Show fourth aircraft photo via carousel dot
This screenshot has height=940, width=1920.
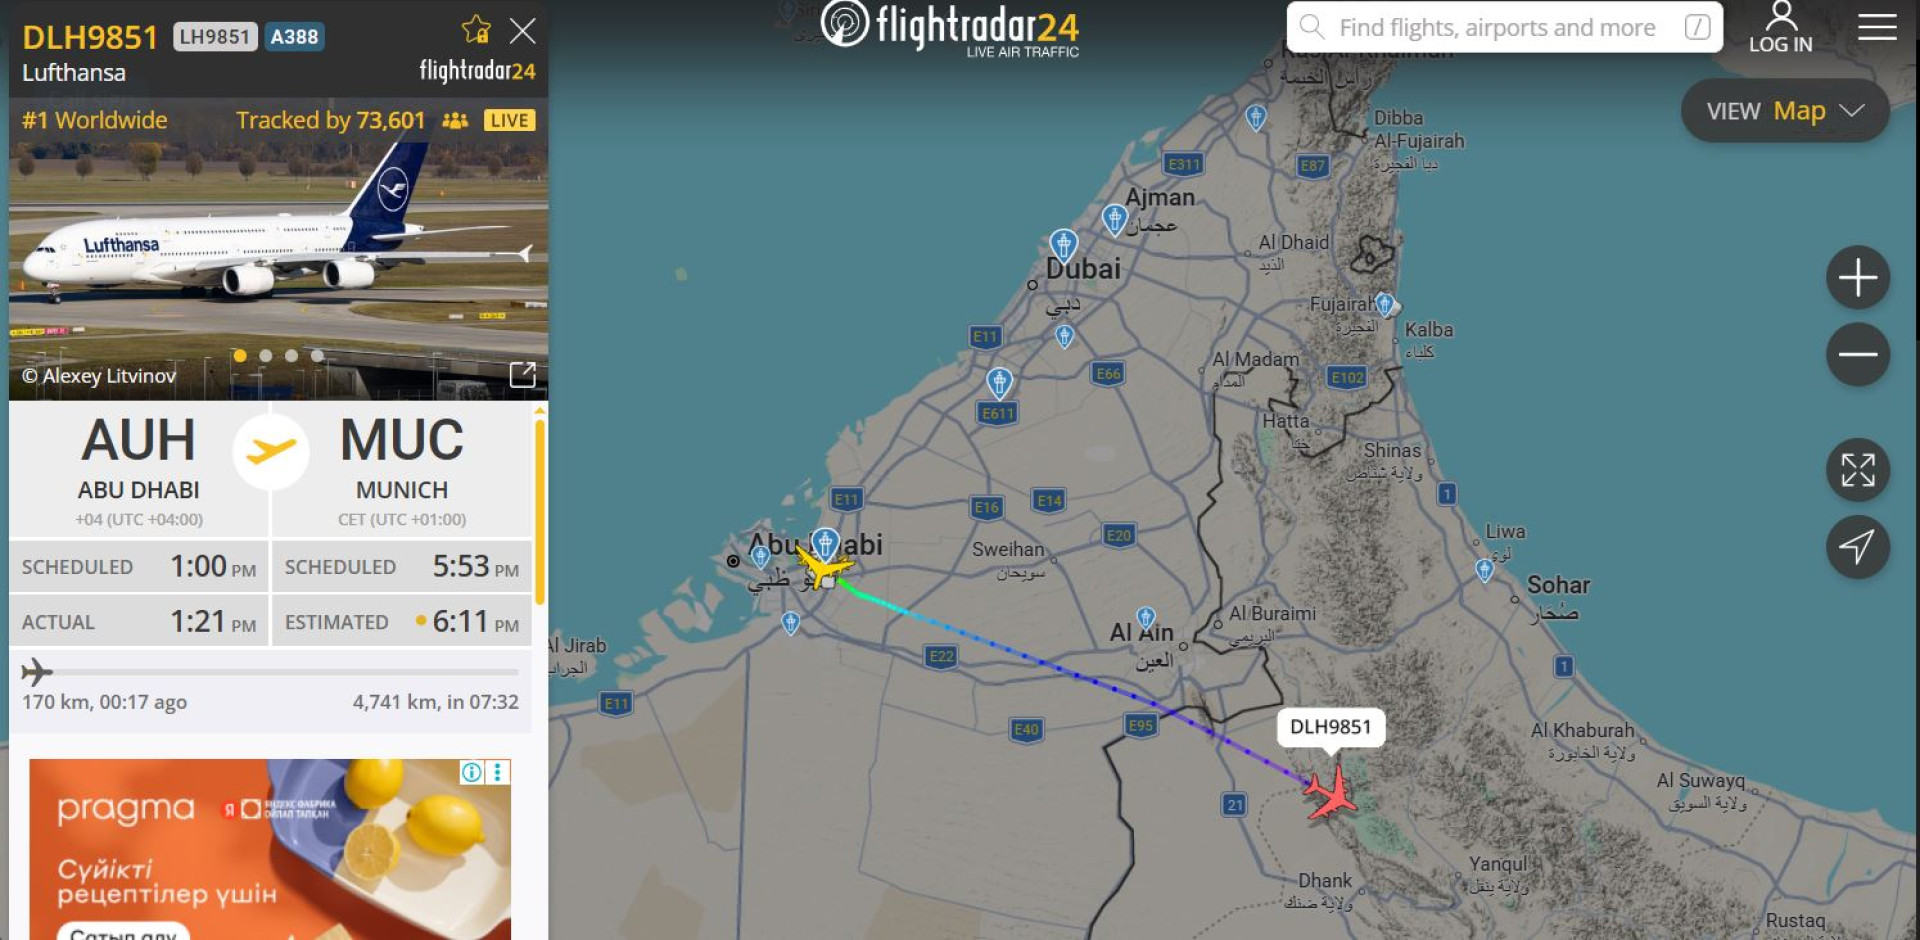tap(317, 356)
